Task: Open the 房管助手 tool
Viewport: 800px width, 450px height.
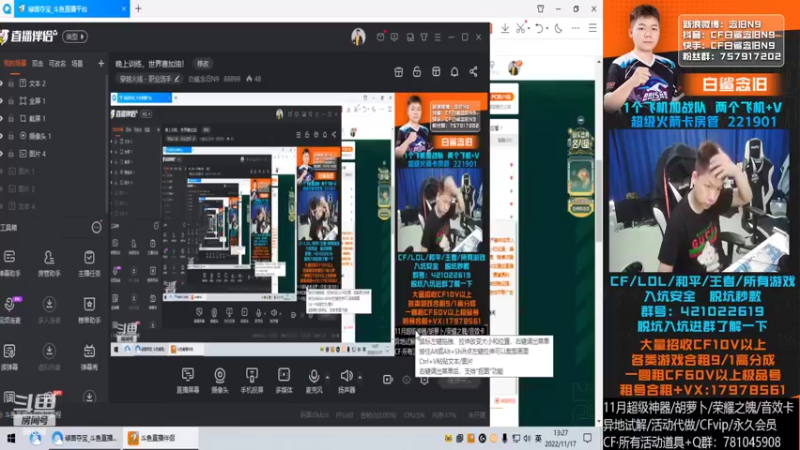Action: point(49,263)
